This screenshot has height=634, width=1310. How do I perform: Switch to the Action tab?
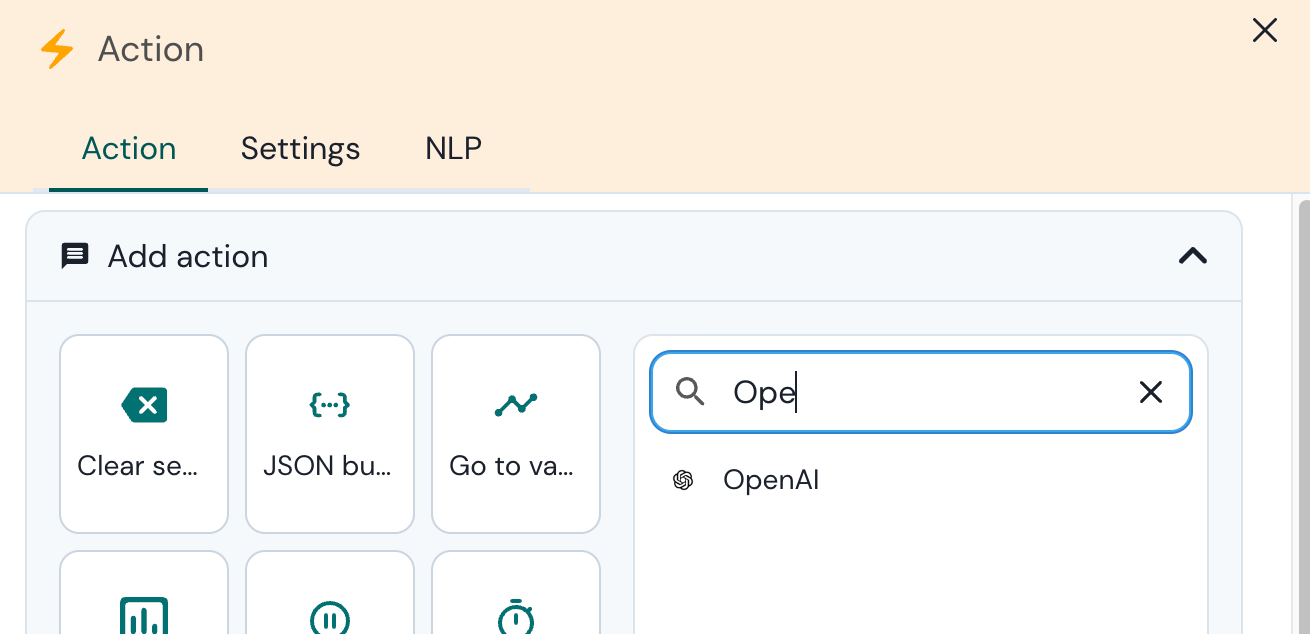tap(129, 149)
